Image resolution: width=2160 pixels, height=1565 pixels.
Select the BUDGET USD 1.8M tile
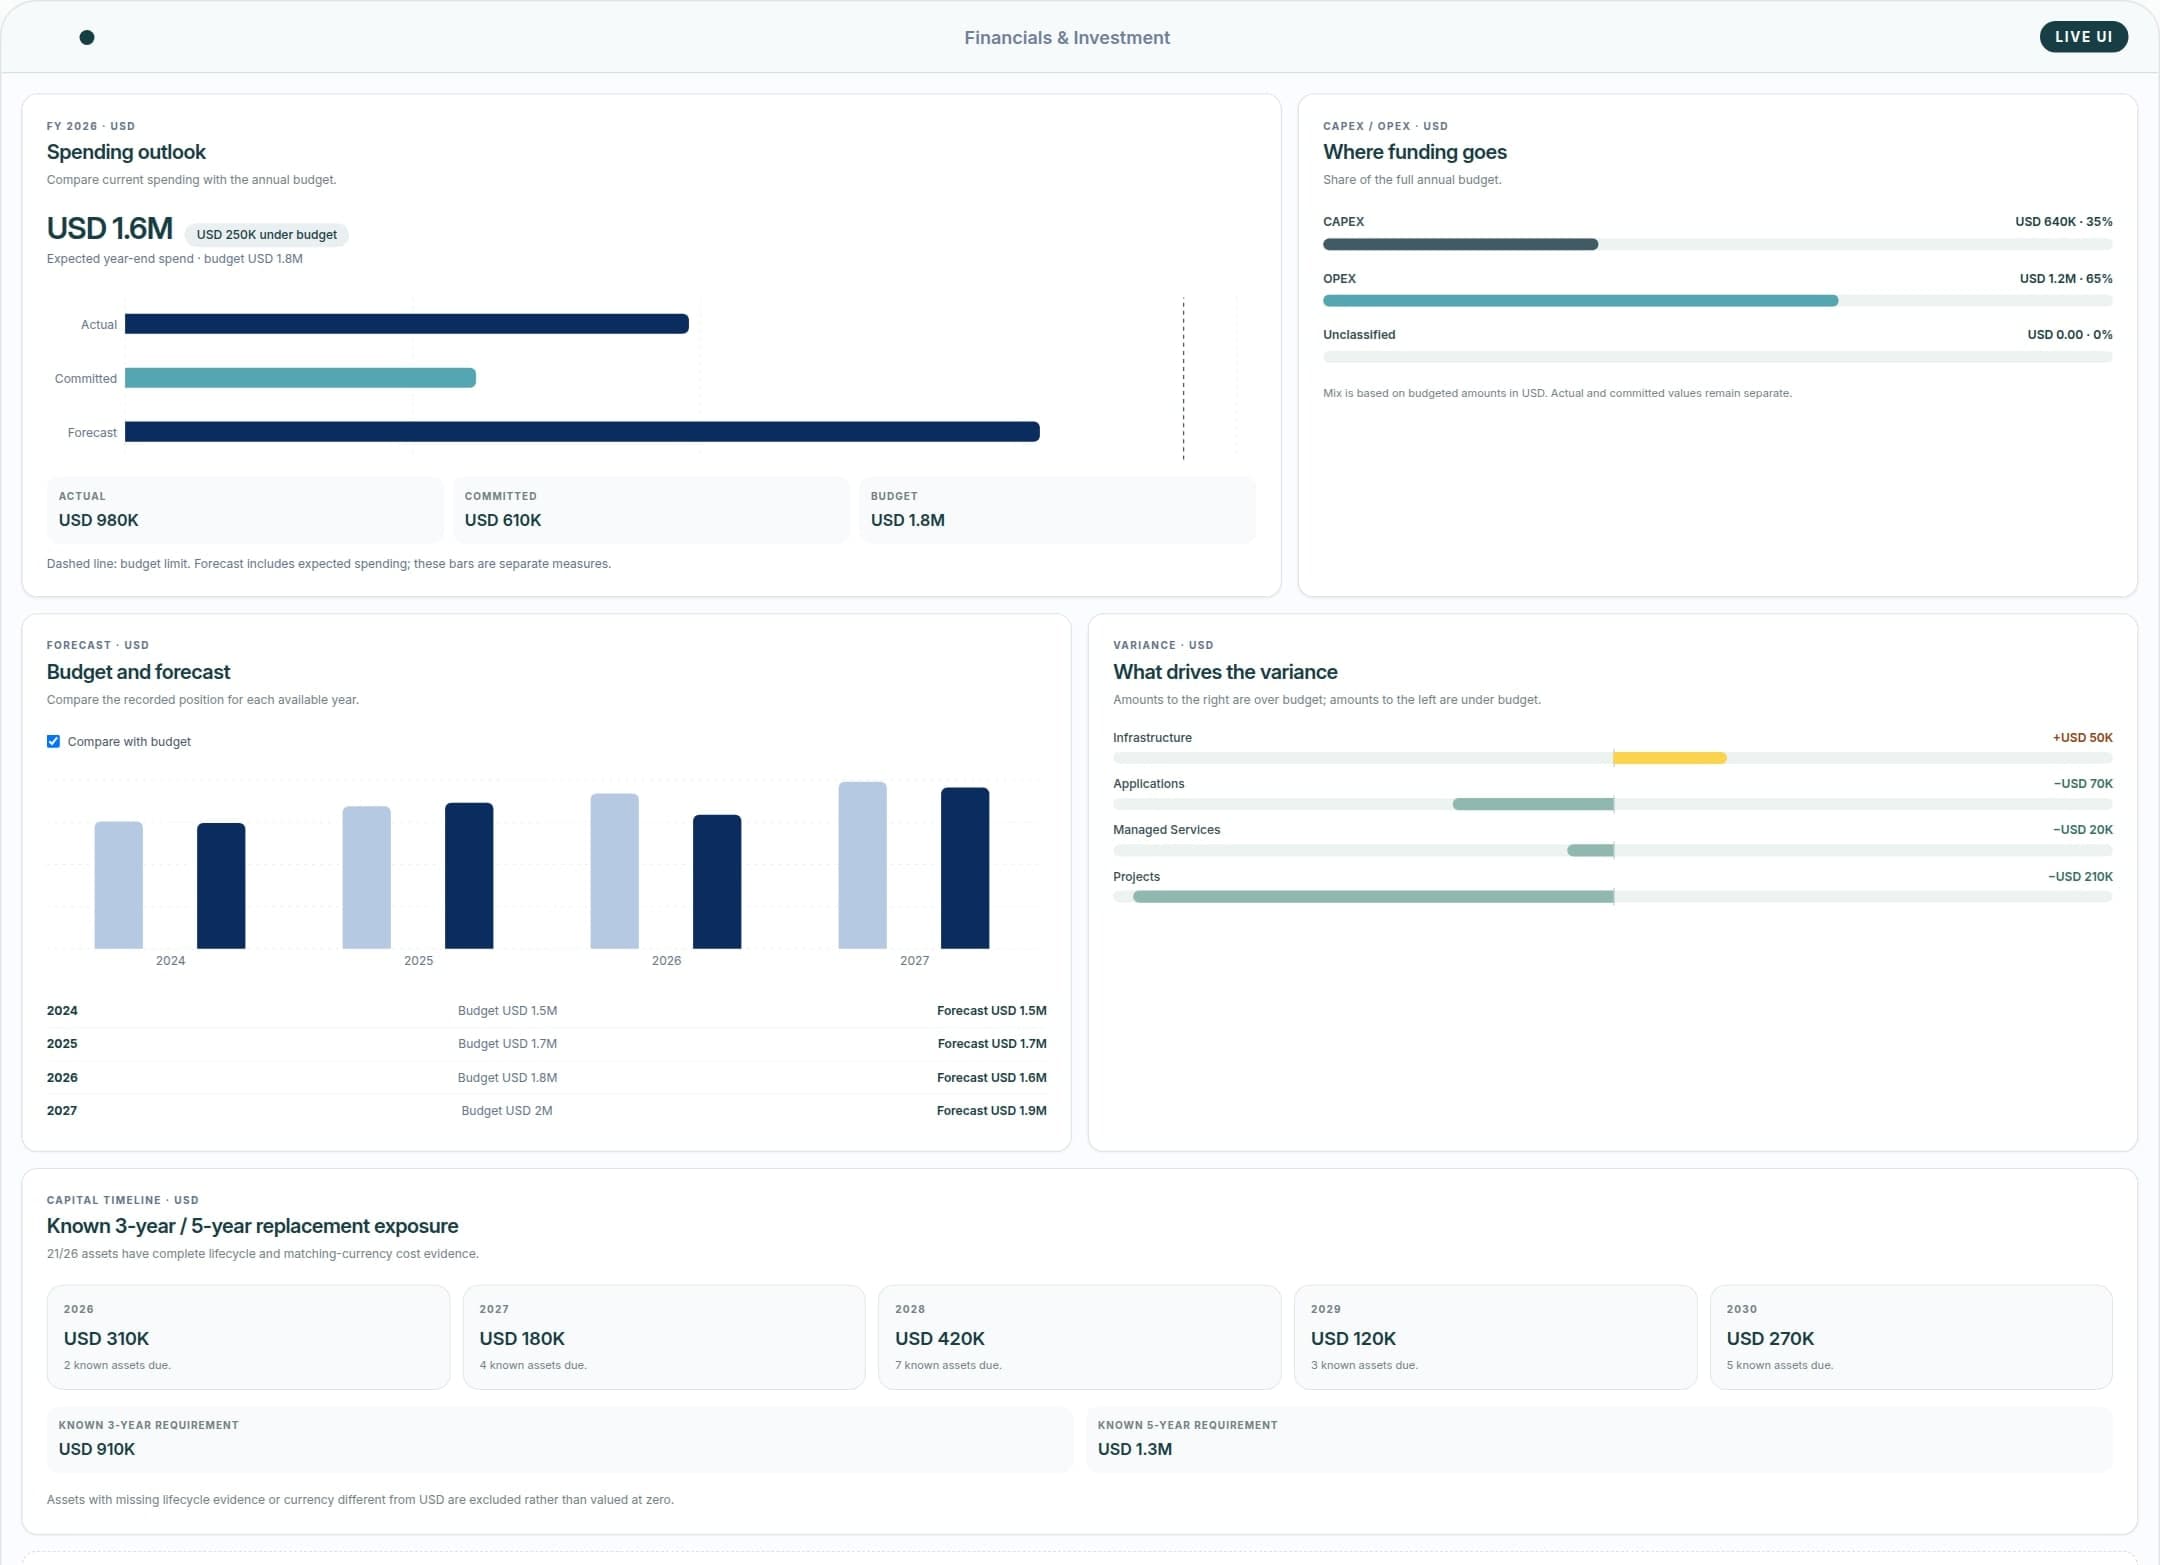click(x=1057, y=510)
